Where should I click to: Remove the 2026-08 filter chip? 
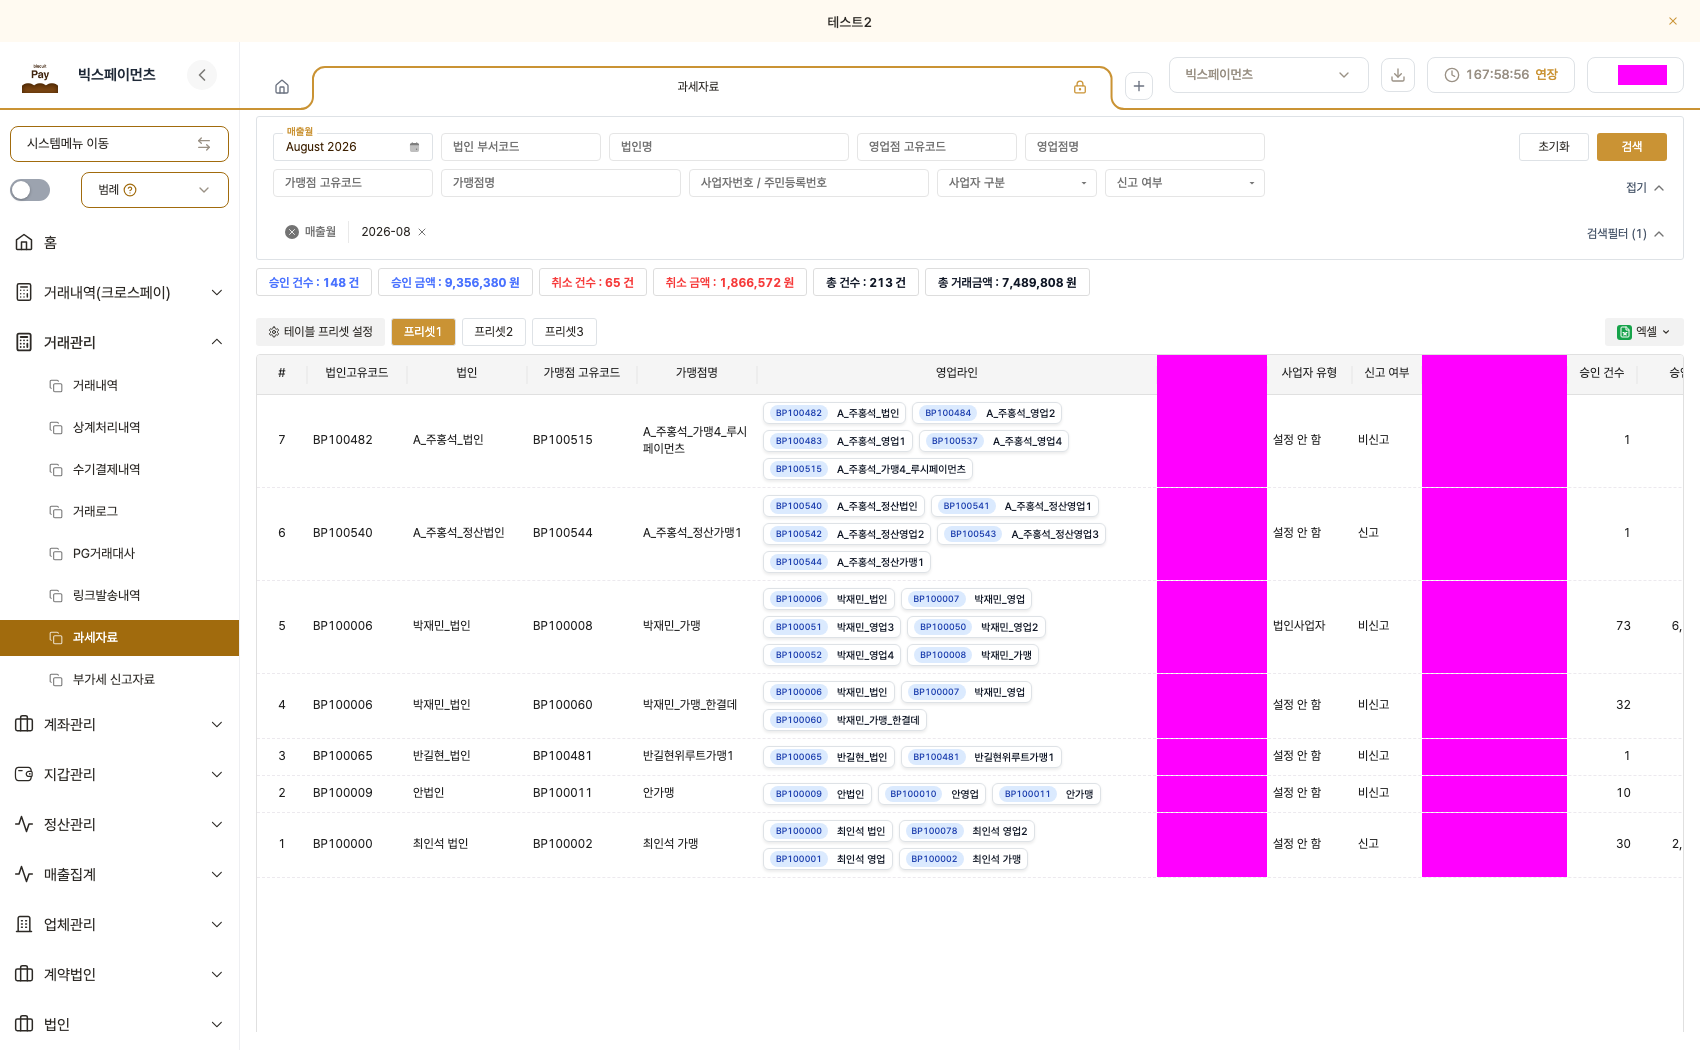coord(422,232)
